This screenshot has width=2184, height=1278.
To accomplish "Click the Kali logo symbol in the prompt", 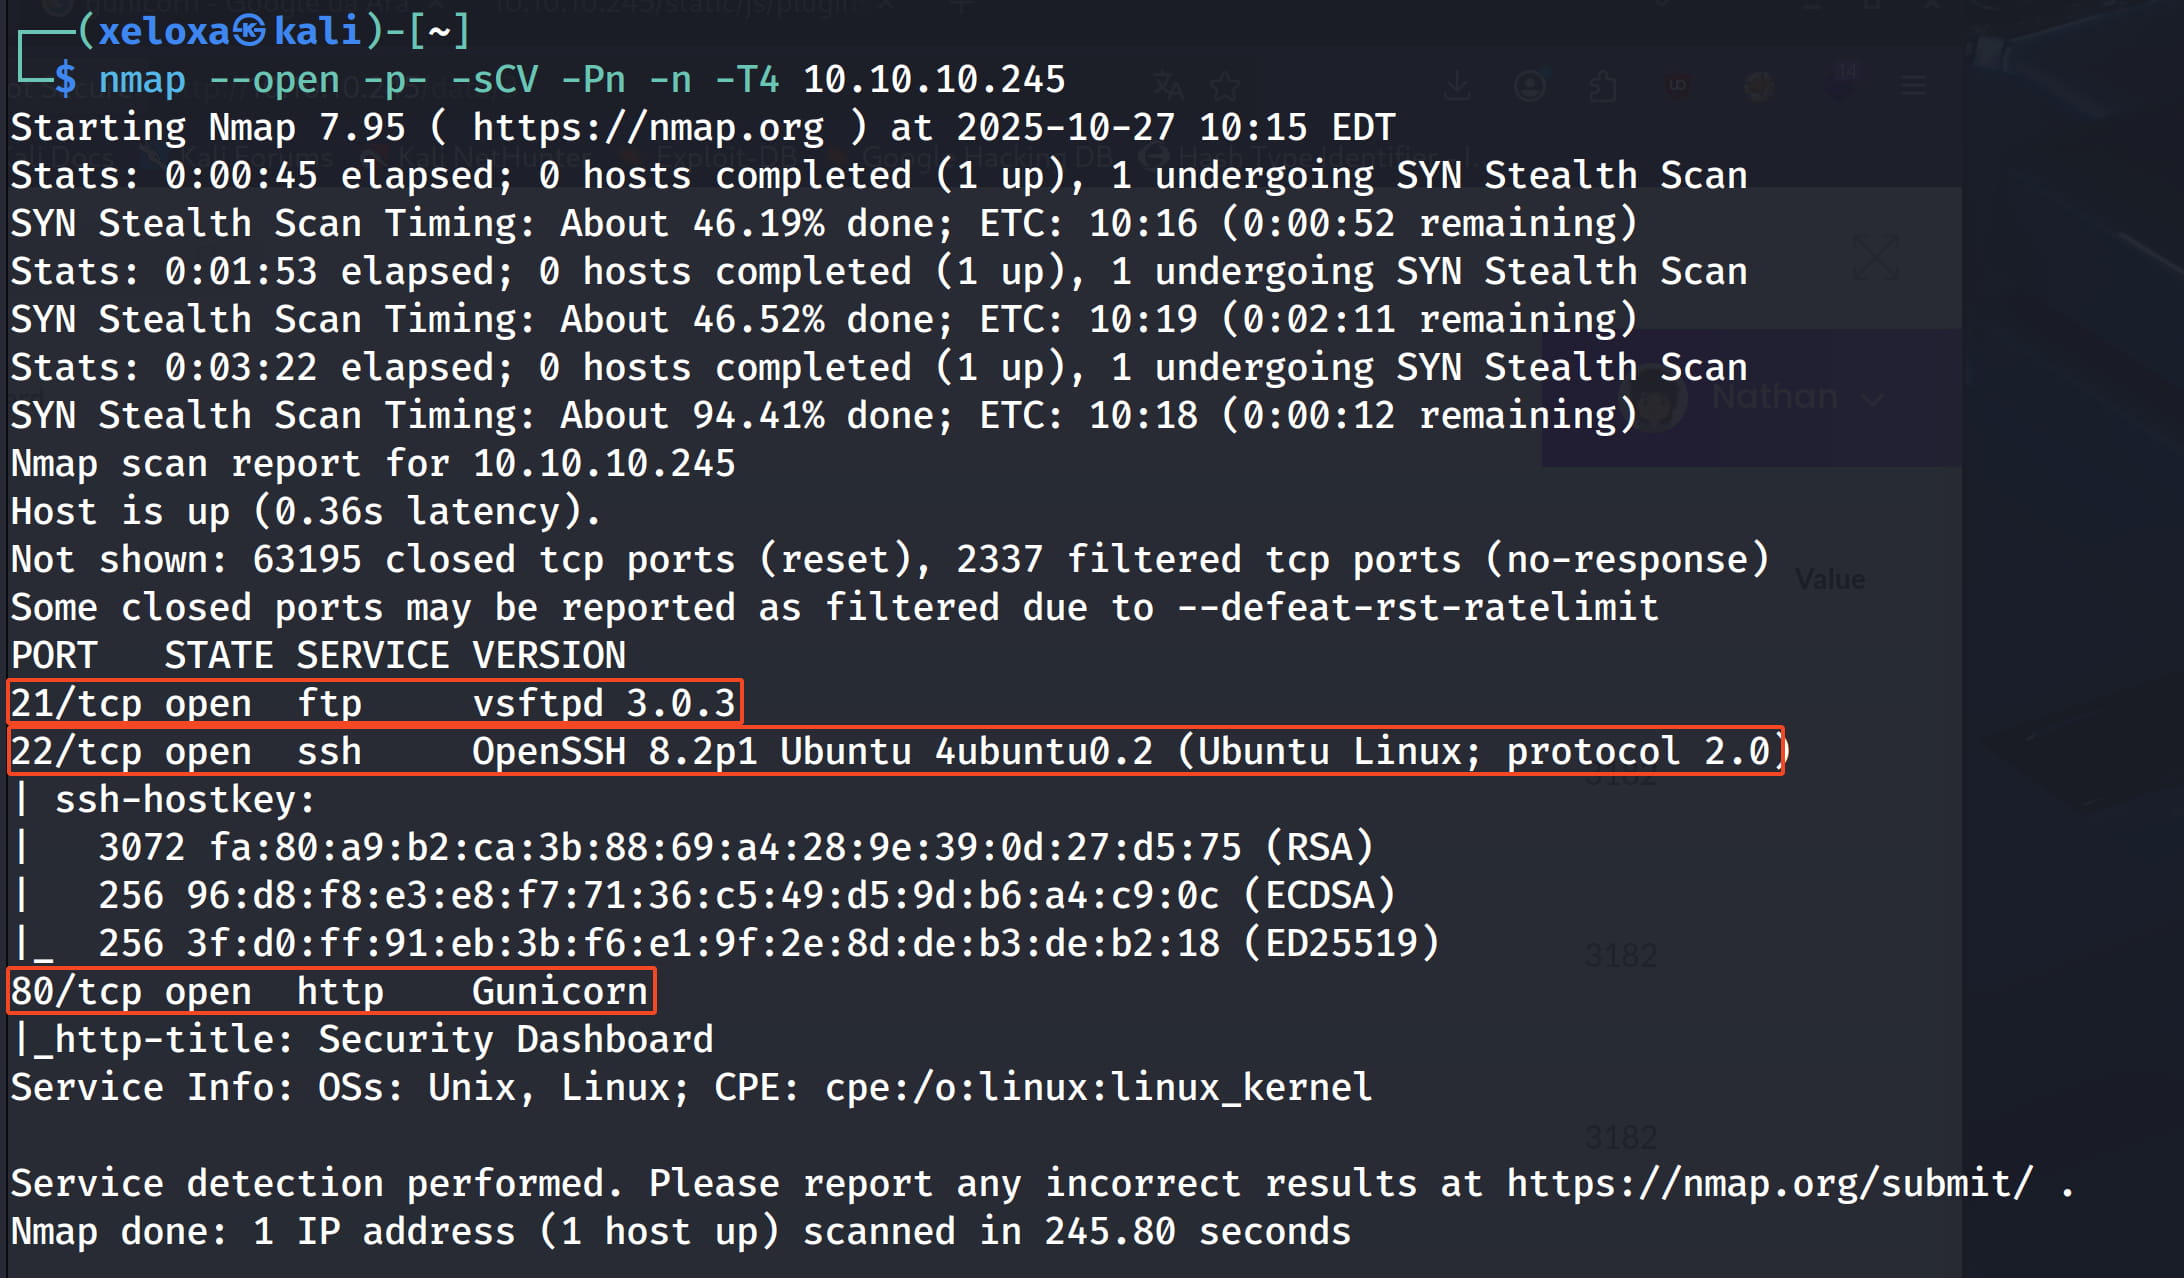I will tap(250, 32).
